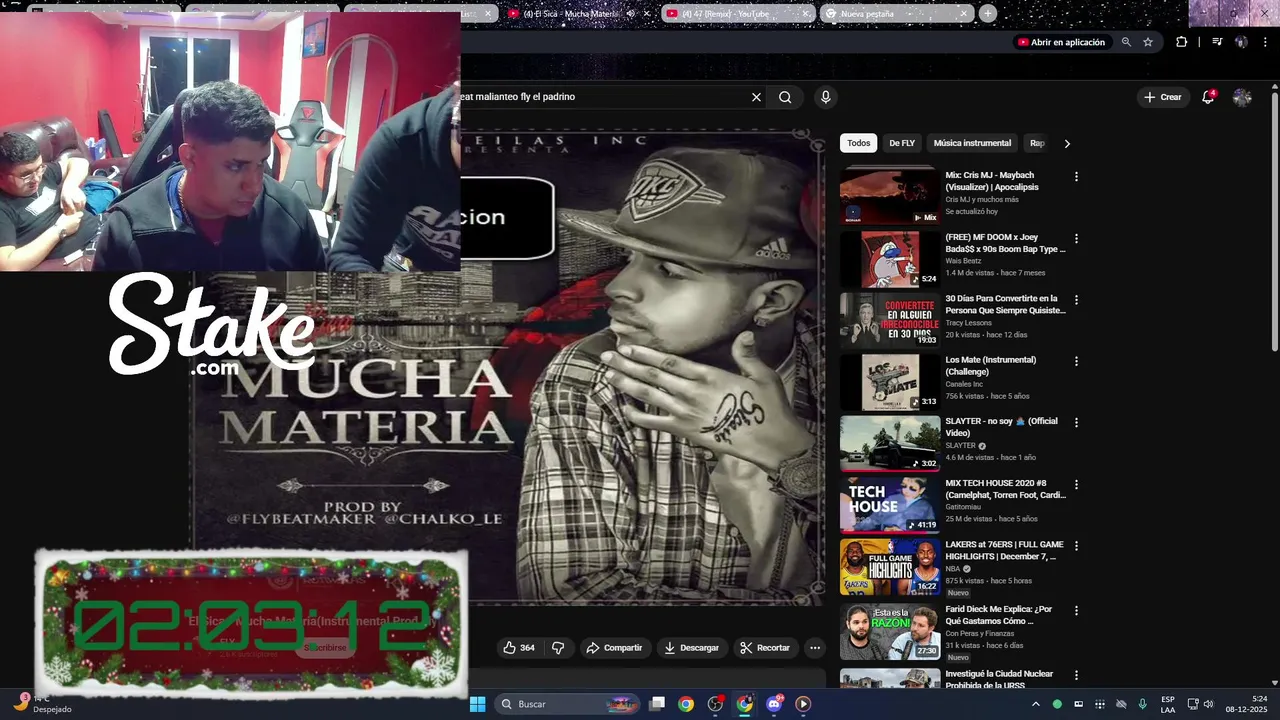Dislike the Mucha Materia video
The width and height of the screenshot is (1280, 720).
[558, 648]
